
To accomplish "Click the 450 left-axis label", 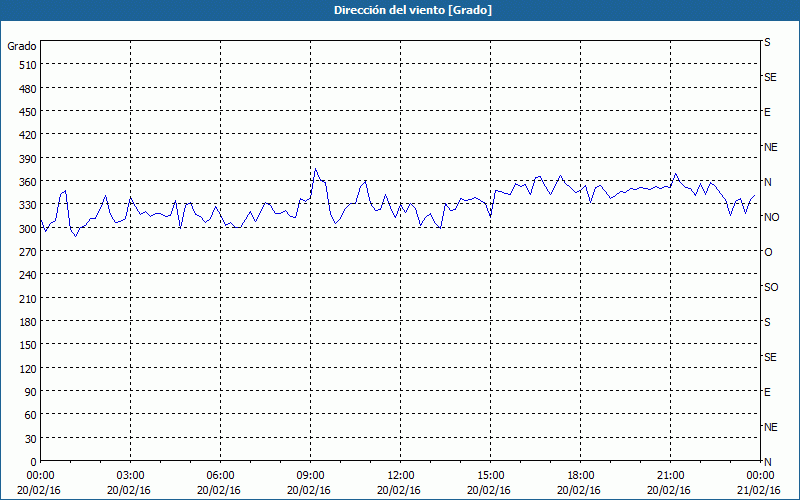I will [x=28, y=112].
